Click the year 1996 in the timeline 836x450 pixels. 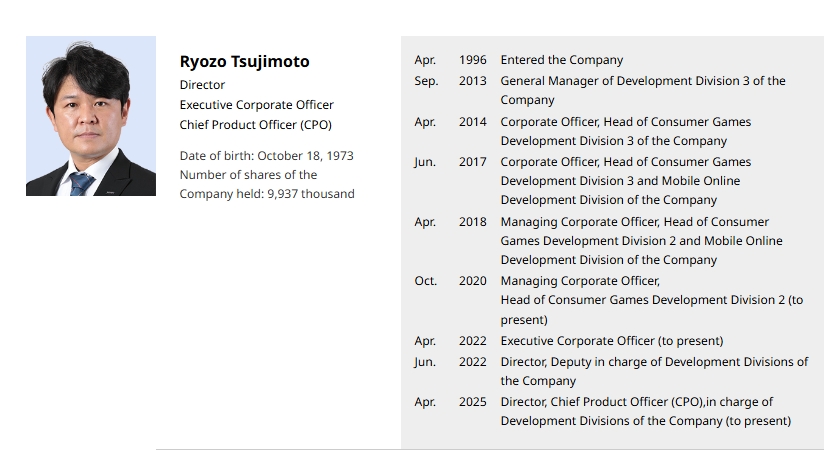[472, 60]
